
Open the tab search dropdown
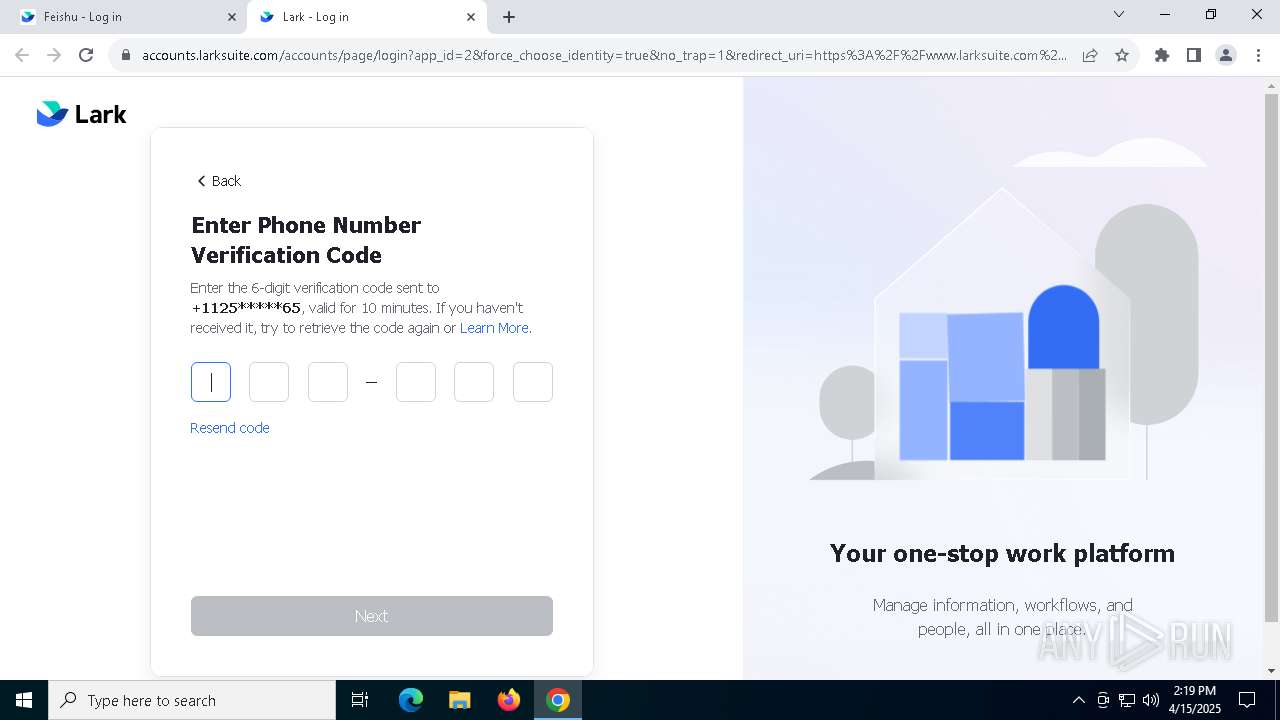[x=1119, y=15]
